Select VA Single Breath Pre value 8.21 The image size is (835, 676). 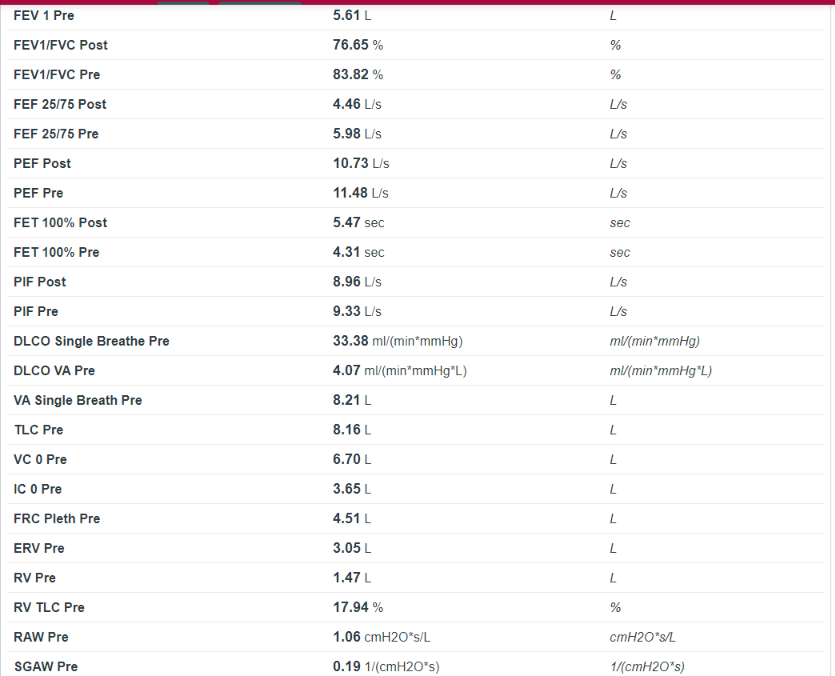coord(347,400)
